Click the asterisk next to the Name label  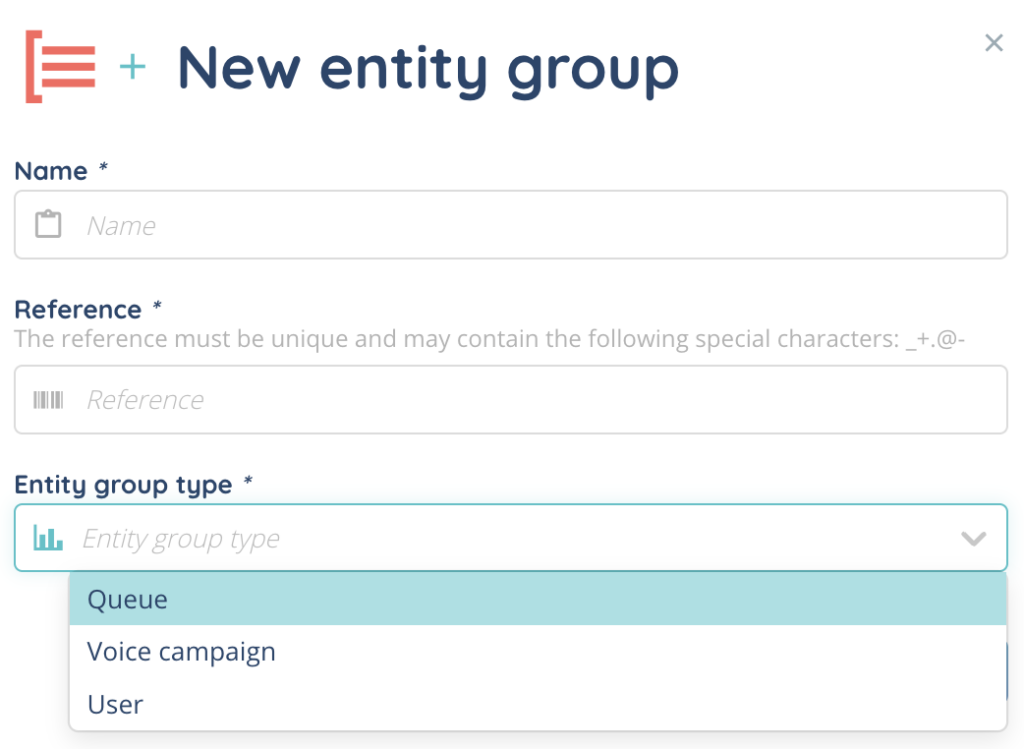point(103,169)
